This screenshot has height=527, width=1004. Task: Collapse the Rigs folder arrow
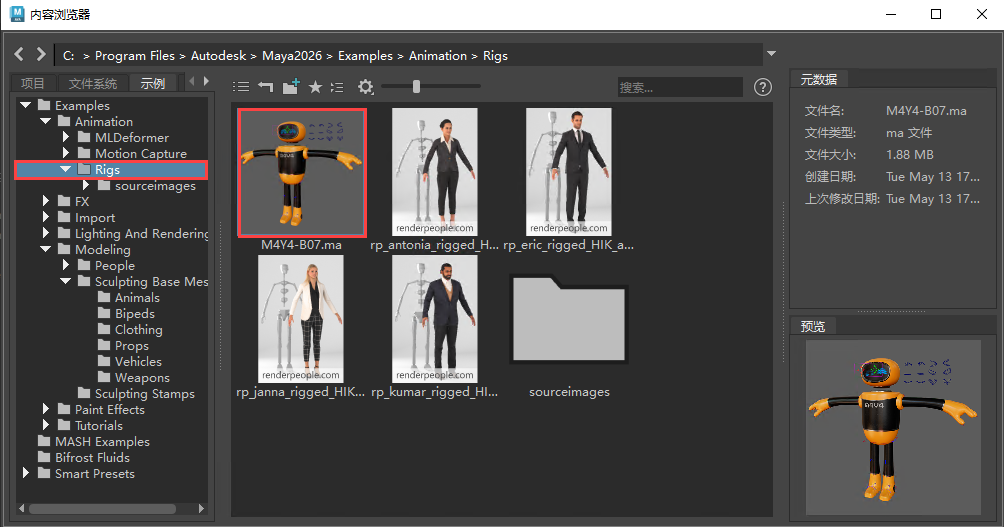[x=65, y=169]
